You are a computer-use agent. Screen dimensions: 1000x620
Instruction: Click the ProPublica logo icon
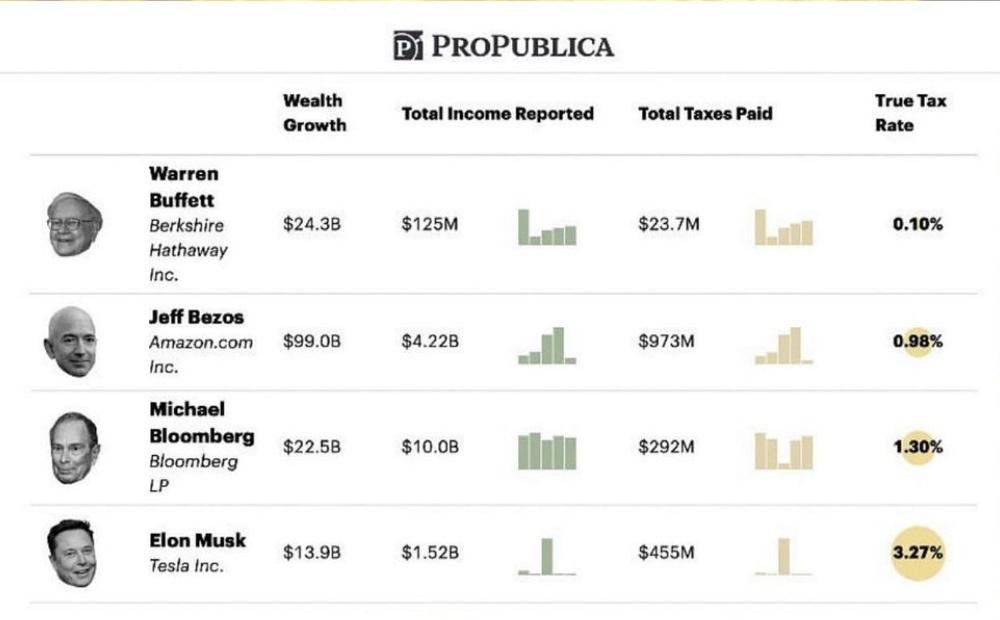pos(408,46)
